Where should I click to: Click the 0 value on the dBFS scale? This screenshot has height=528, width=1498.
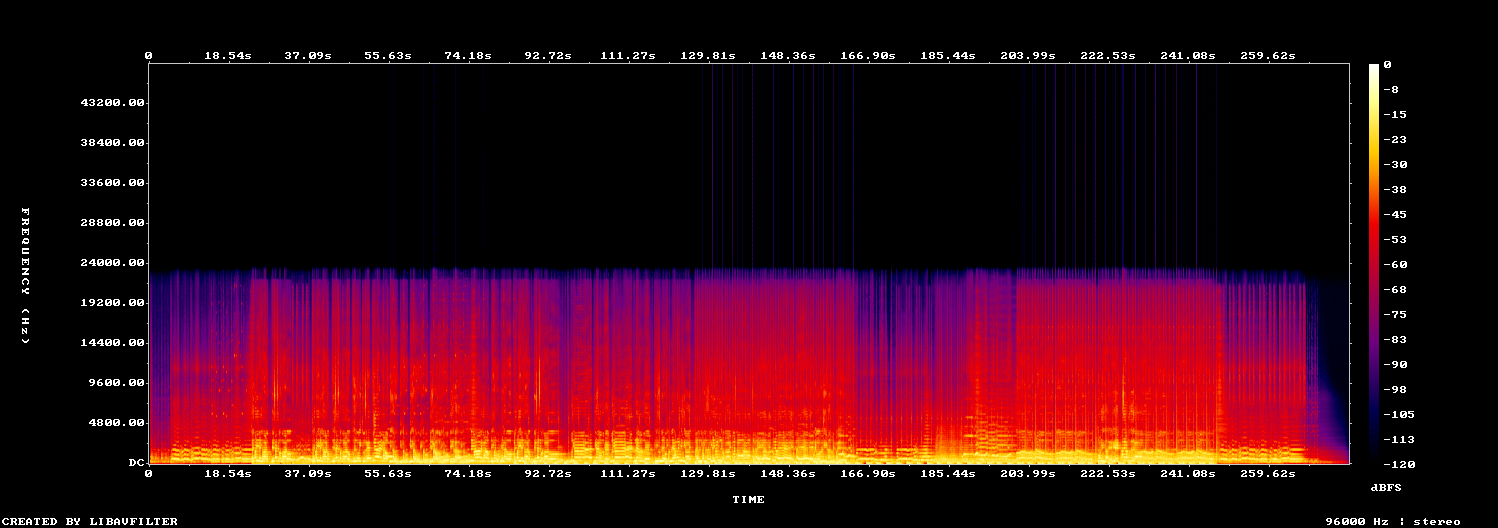[1388, 65]
